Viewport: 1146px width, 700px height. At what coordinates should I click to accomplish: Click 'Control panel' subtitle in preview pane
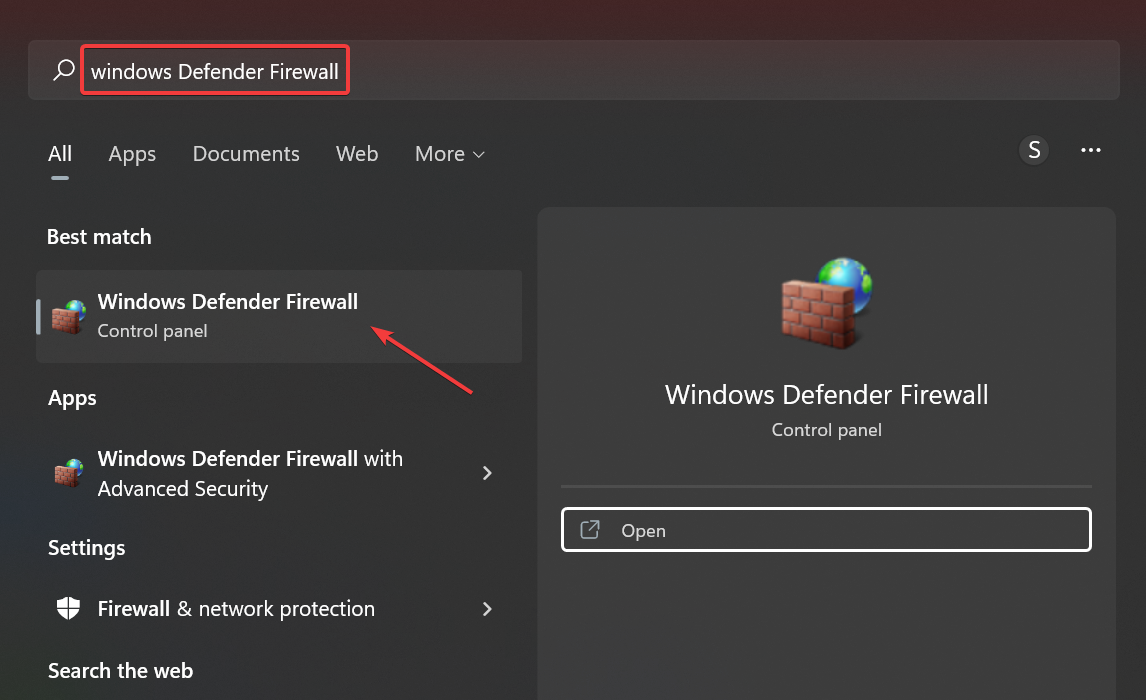[827, 430]
